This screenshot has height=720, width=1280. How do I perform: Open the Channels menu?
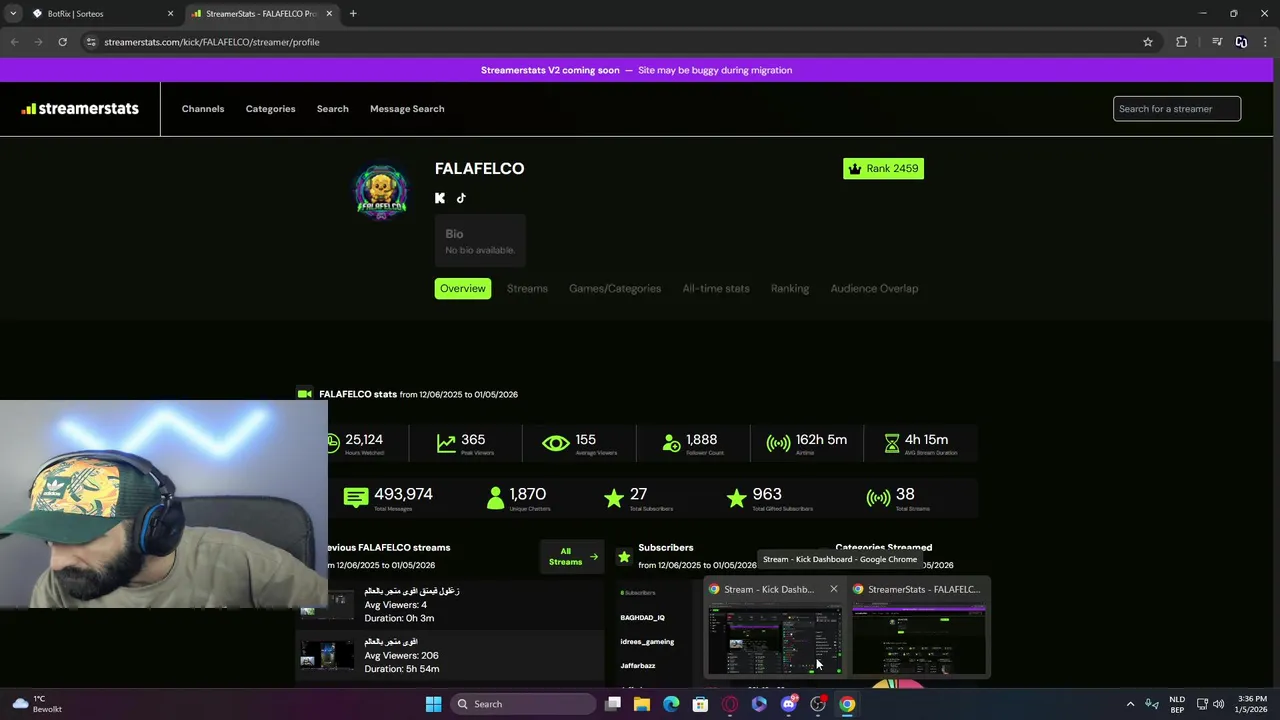tap(203, 109)
